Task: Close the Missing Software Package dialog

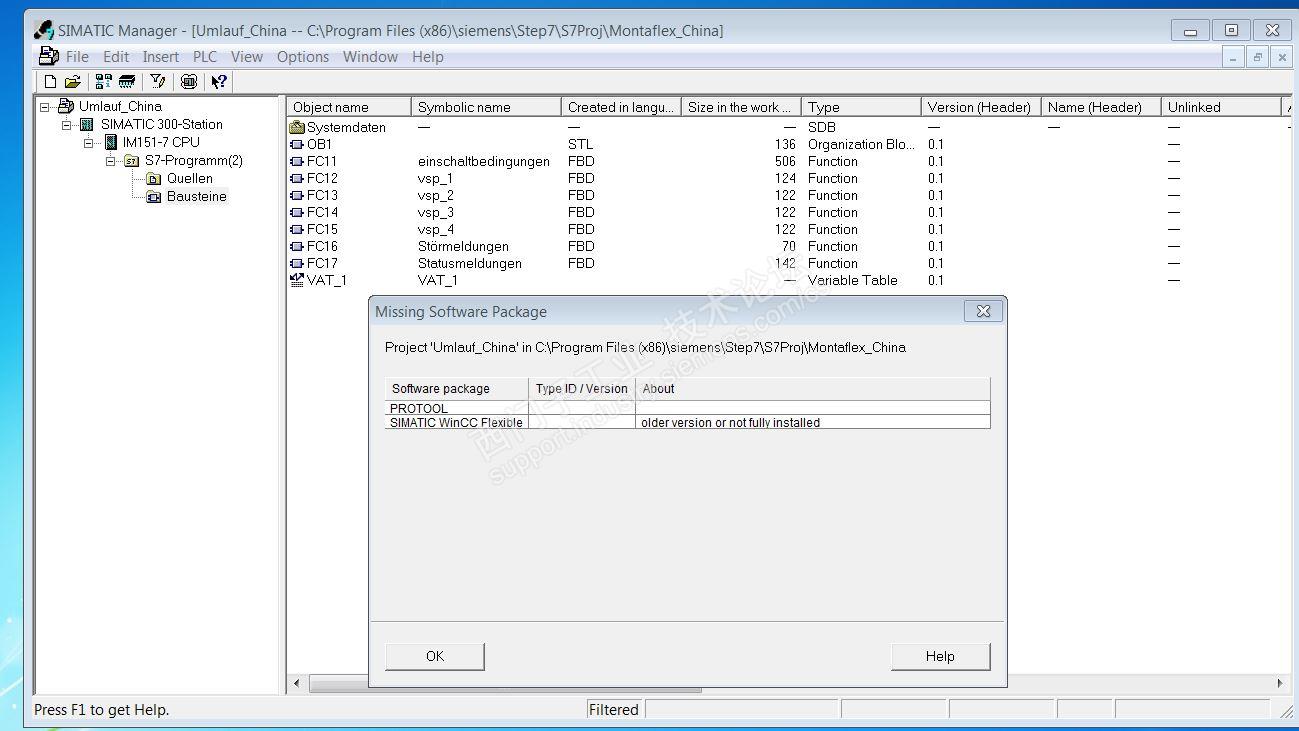Action: point(983,311)
